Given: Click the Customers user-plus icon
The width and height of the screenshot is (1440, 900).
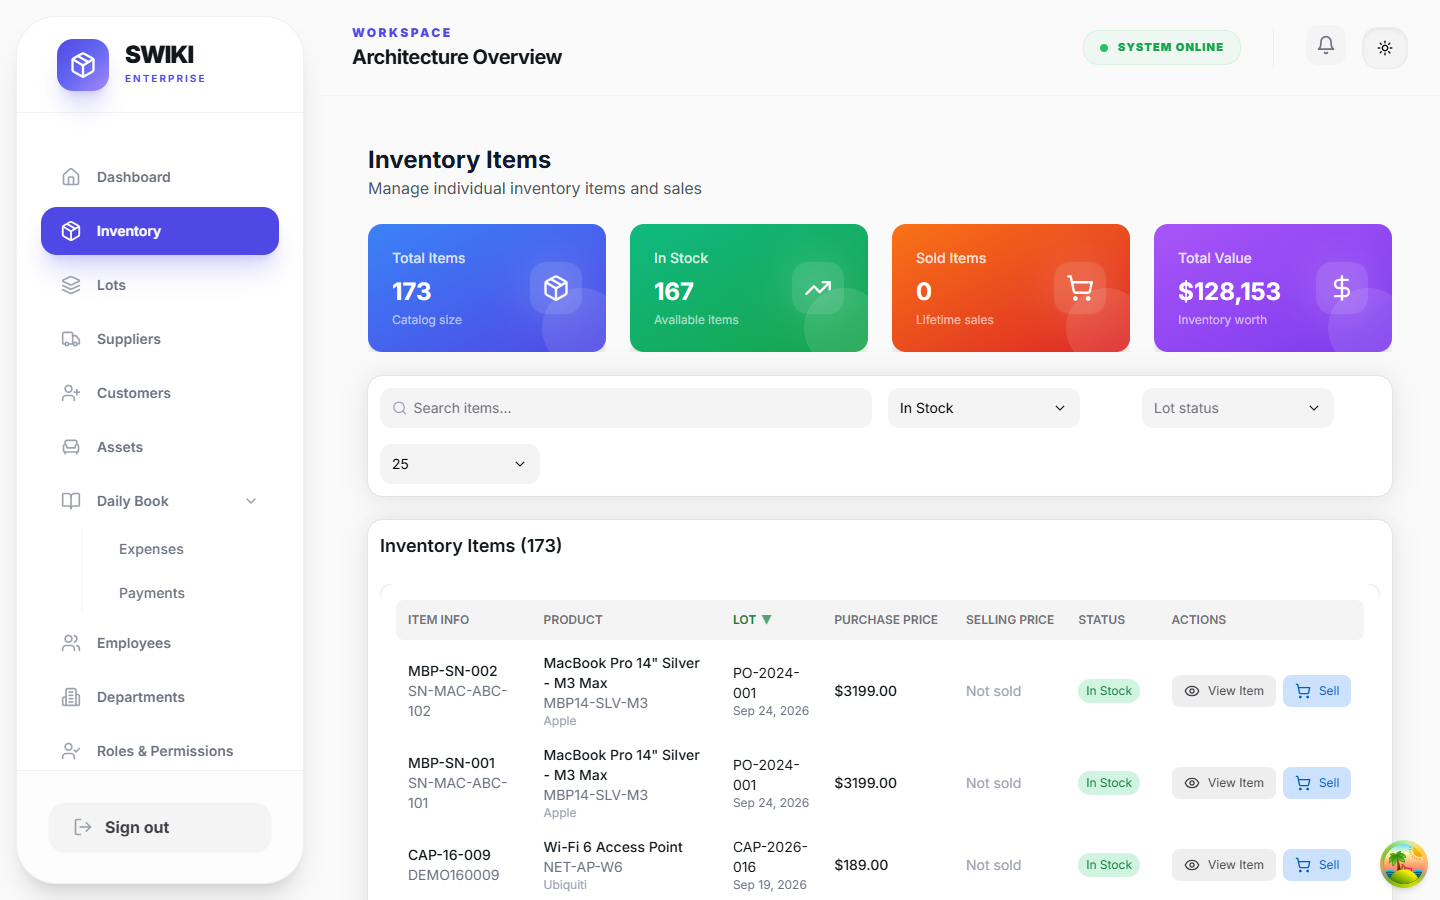Looking at the screenshot, I should [71, 393].
